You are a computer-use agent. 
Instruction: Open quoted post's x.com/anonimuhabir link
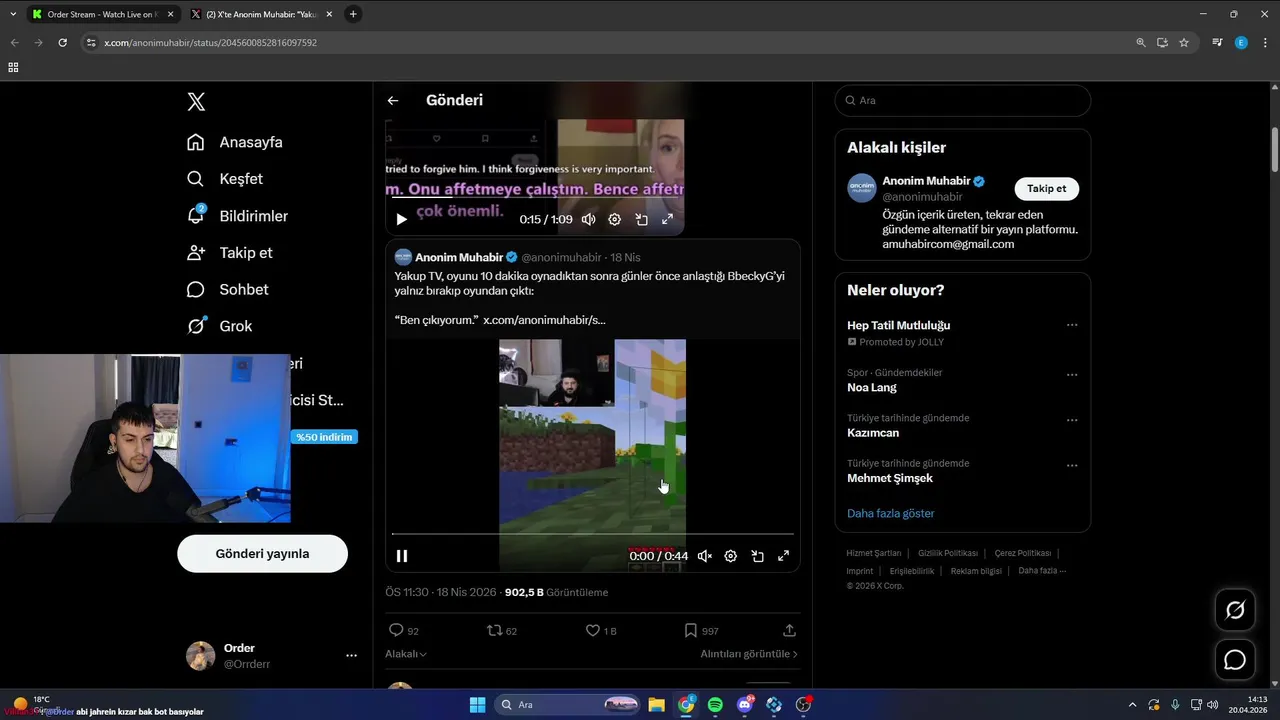pos(544,320)
